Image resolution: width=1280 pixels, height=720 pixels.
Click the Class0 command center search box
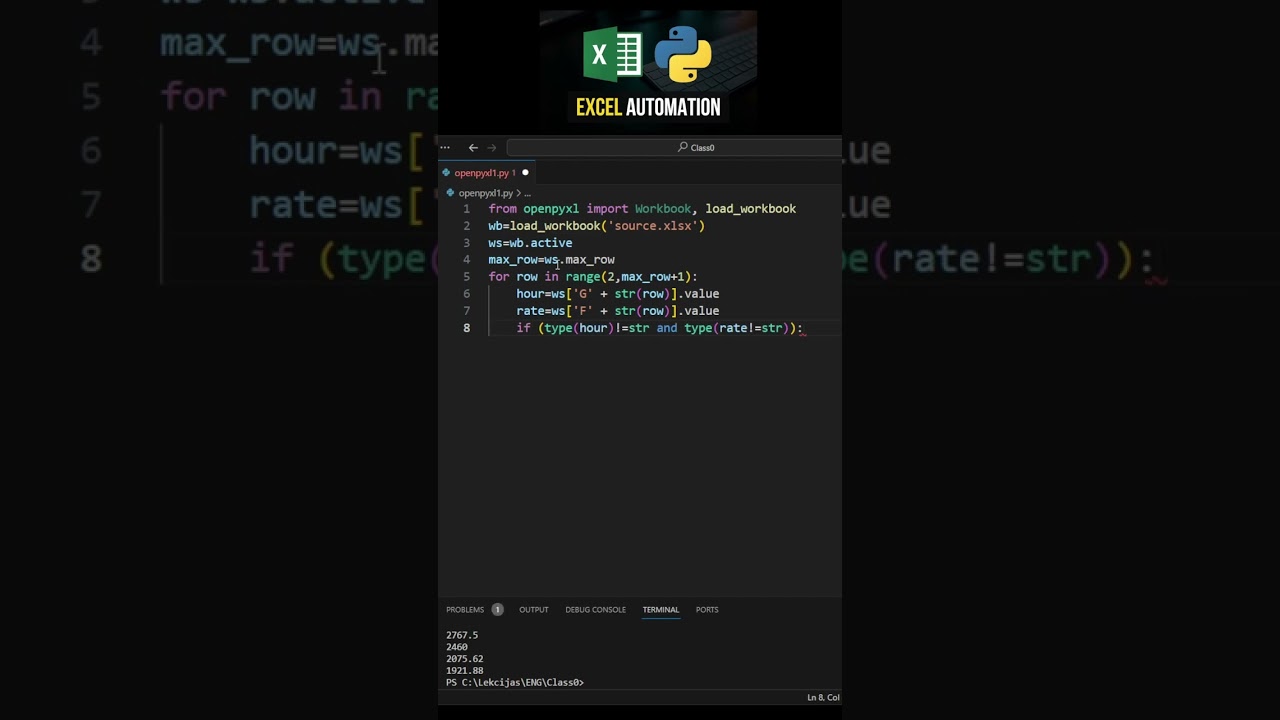pos(673,147)
